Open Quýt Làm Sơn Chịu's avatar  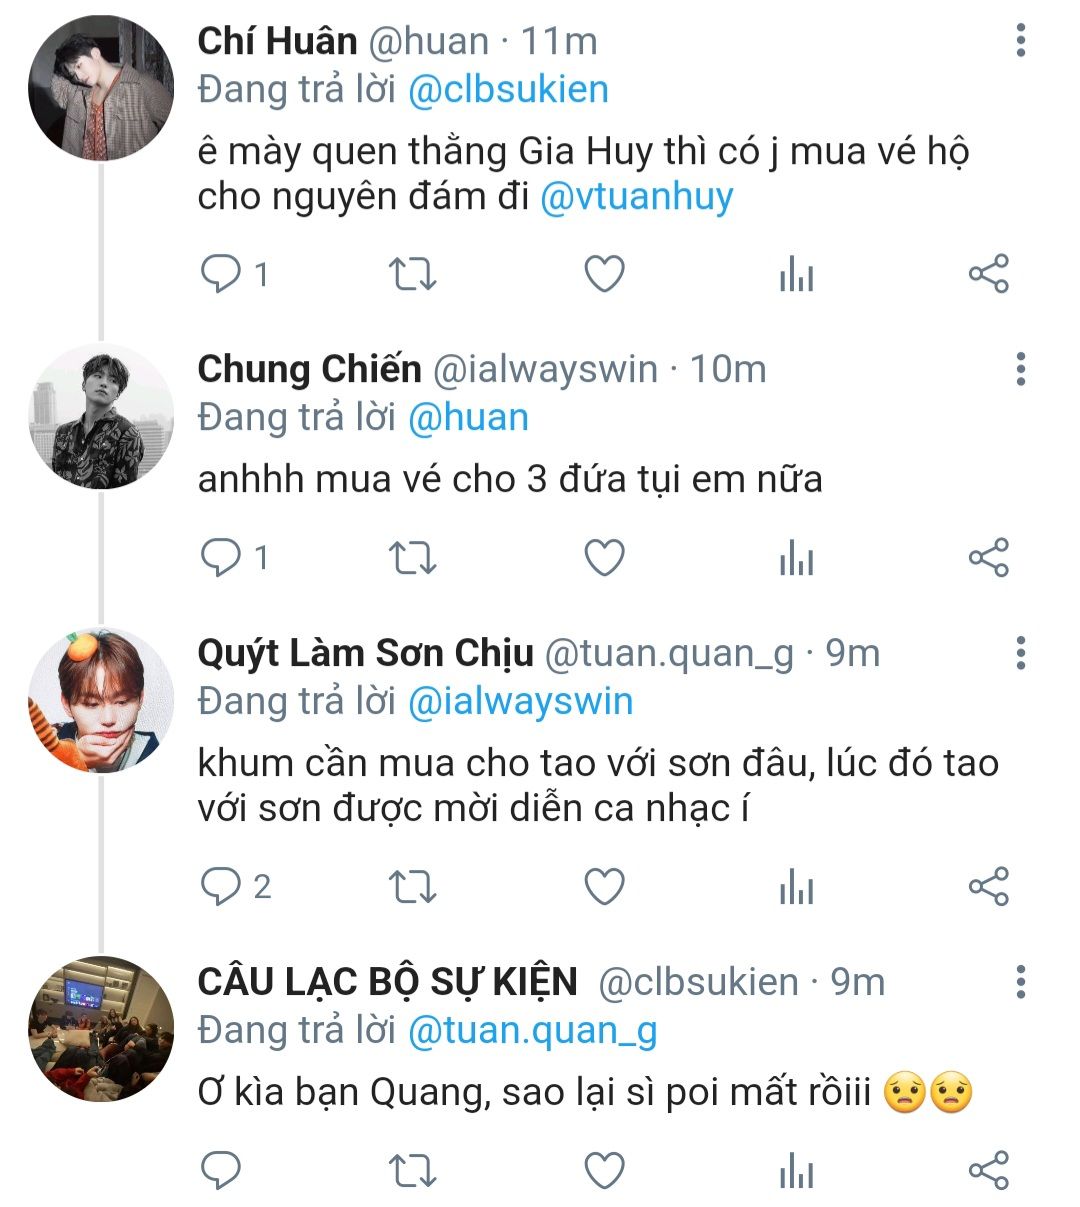101,700
